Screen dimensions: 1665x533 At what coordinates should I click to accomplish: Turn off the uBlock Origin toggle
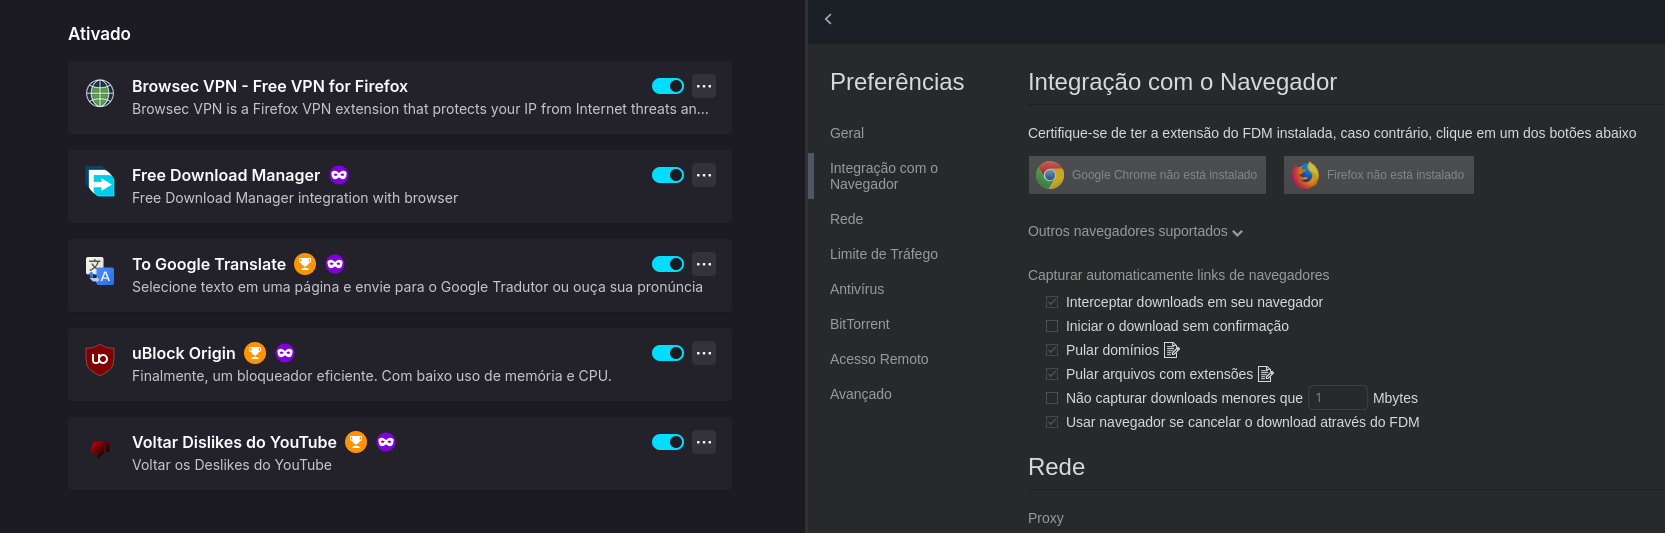point(667,353)
